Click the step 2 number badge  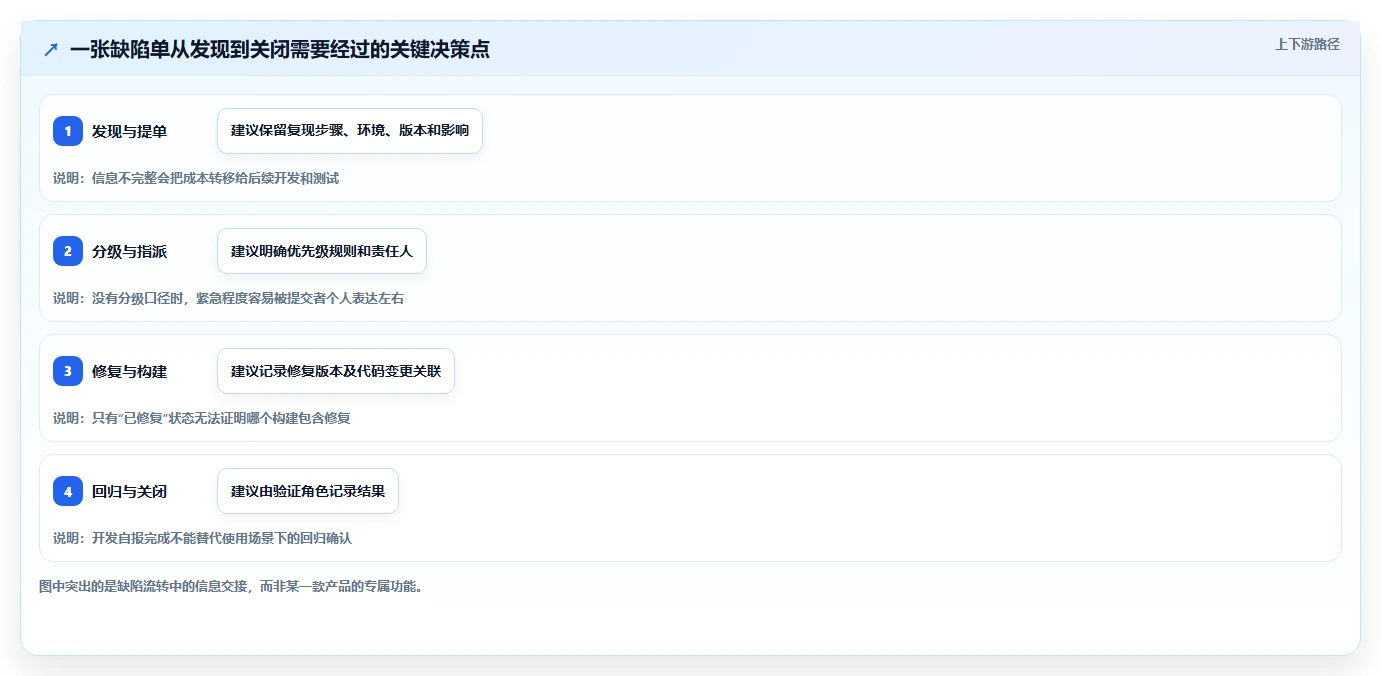[68, 251]
